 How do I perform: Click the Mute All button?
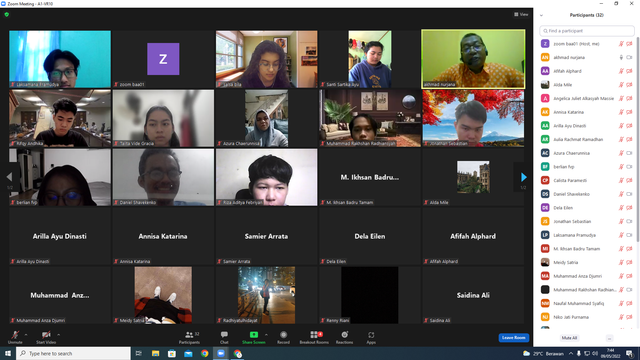569,338
